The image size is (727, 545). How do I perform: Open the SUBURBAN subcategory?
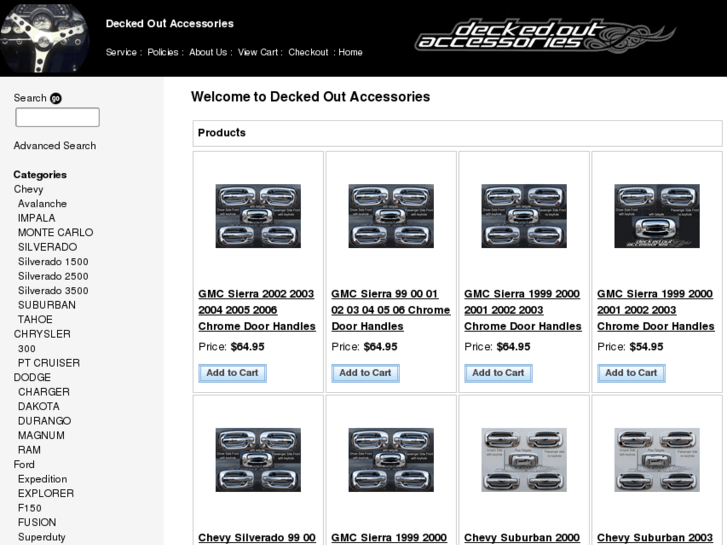[47, 305]
